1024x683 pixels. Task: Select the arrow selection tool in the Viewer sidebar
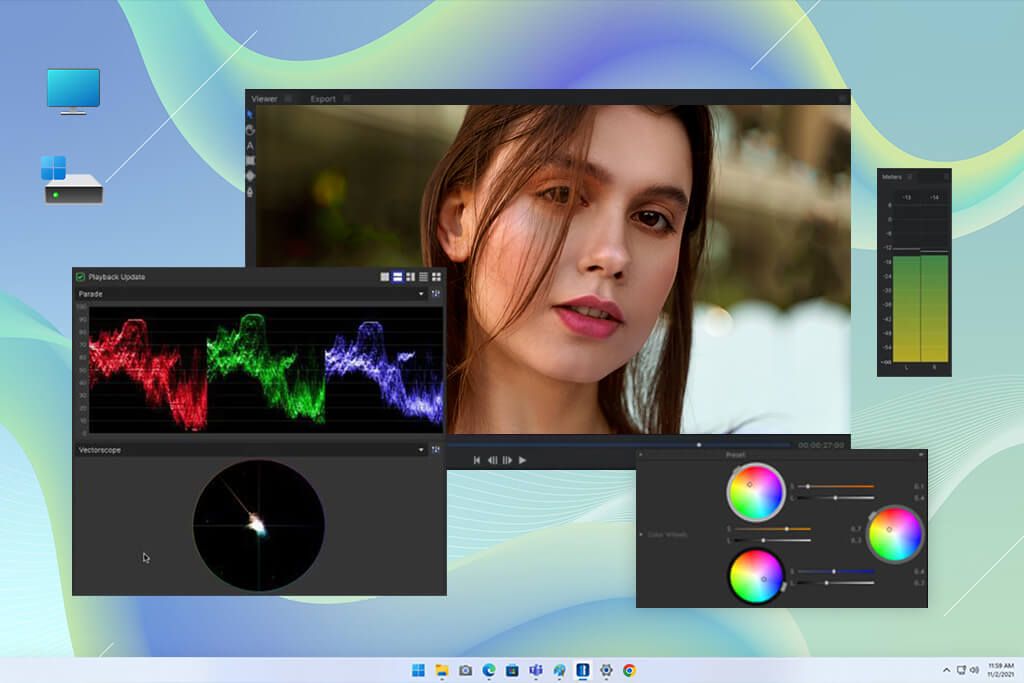250,113
